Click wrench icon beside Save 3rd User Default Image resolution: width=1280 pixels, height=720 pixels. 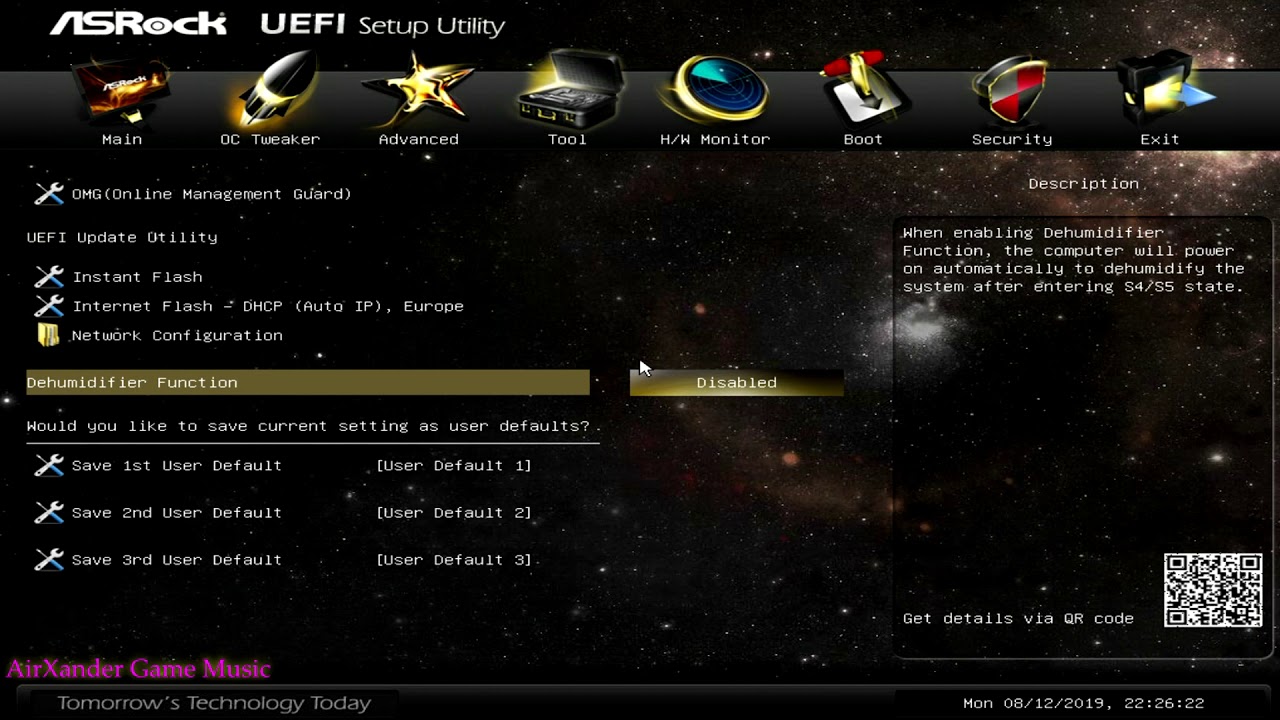49,559
